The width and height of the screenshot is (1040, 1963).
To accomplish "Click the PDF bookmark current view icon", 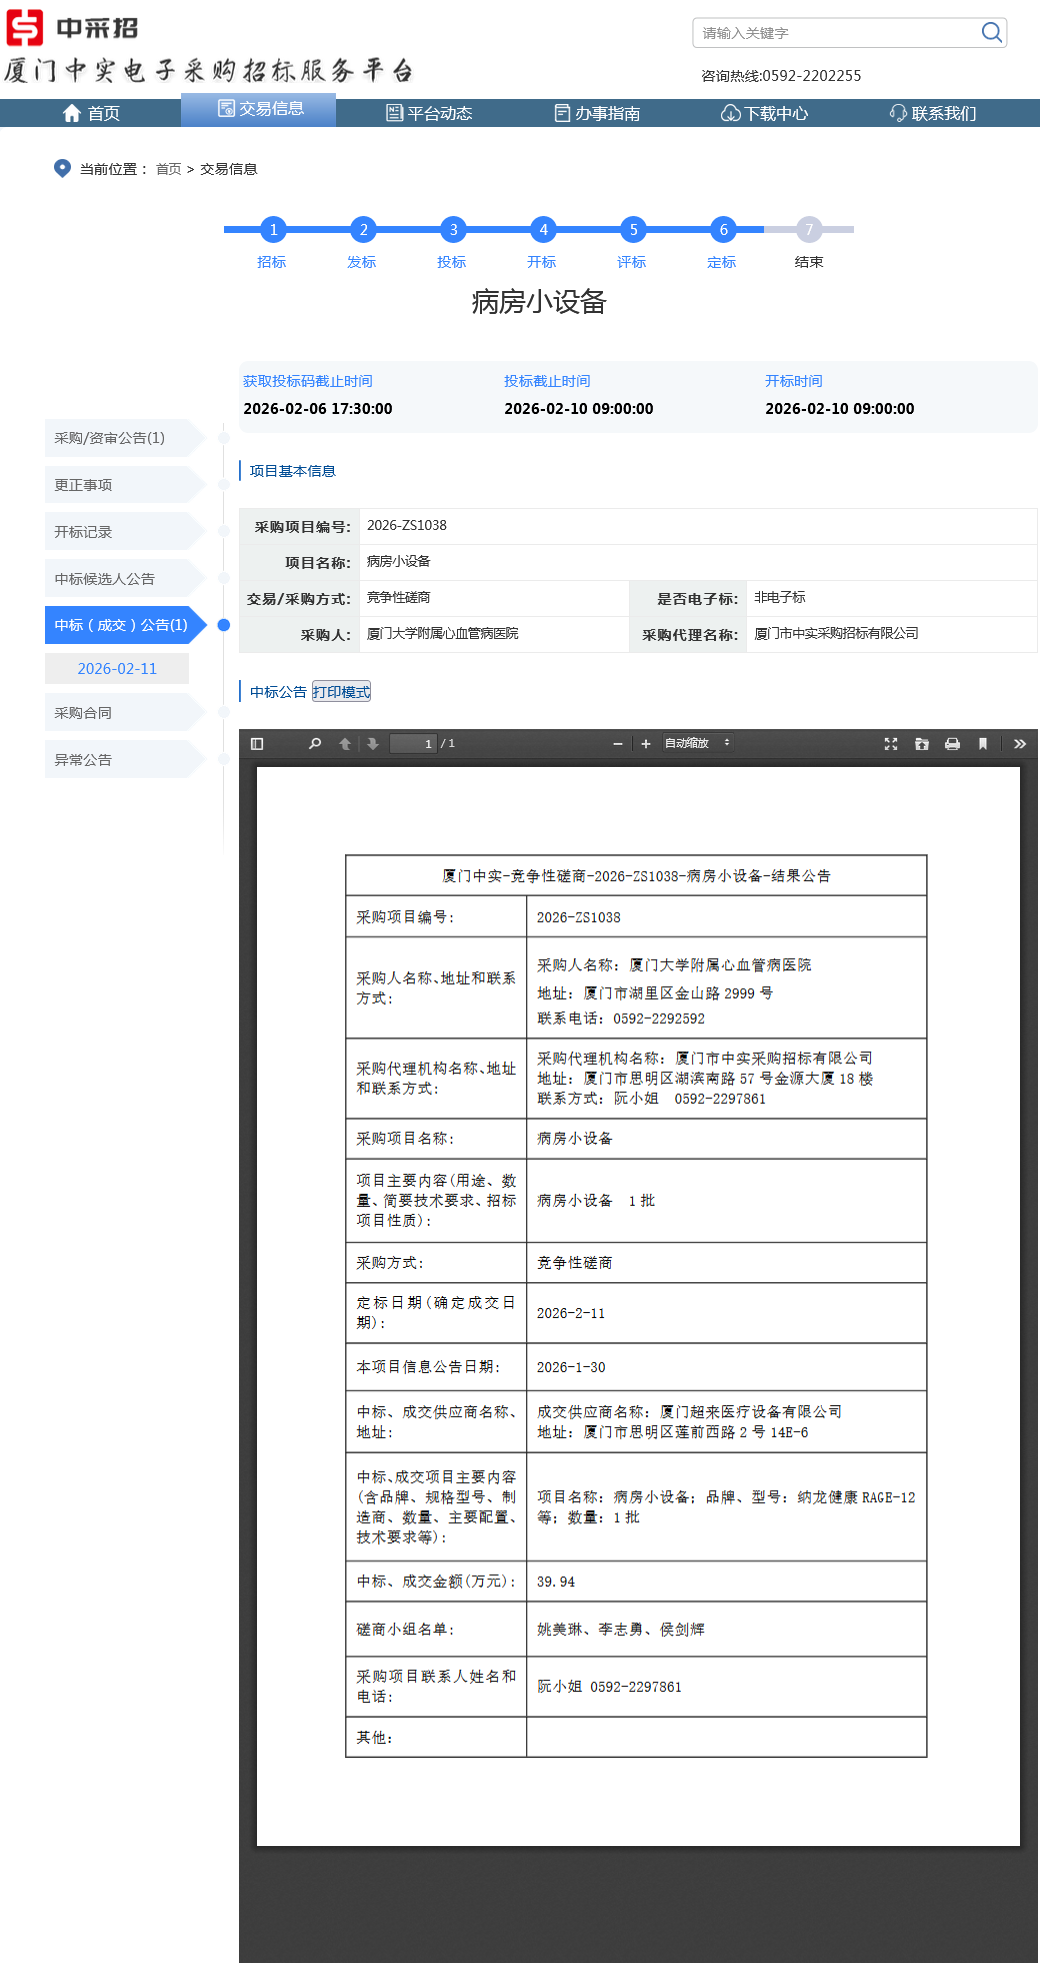I will (983, 744).
